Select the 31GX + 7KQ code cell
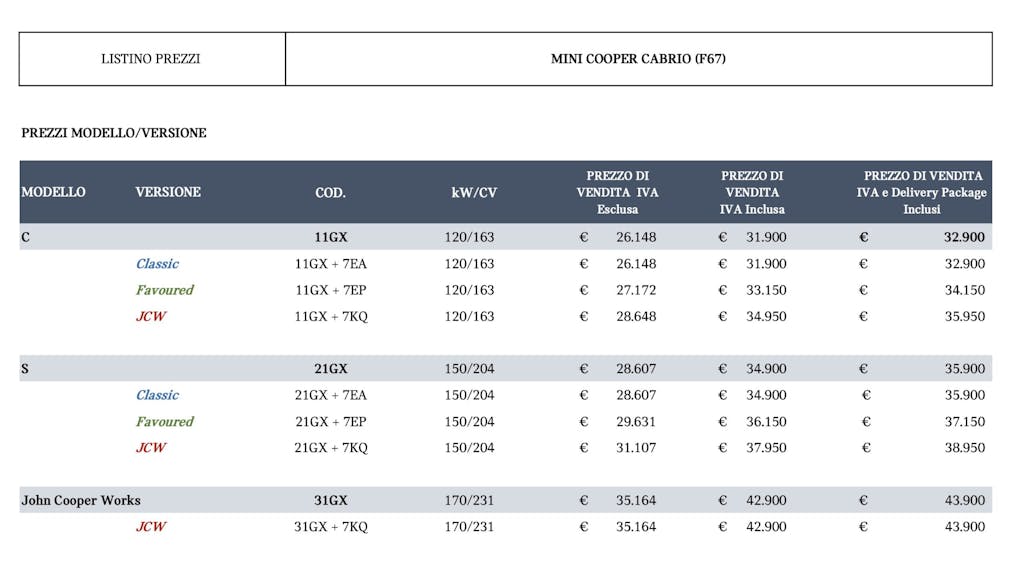This screenshot has height=585, width=1024. pyautogui.click(x=330, y=527)
